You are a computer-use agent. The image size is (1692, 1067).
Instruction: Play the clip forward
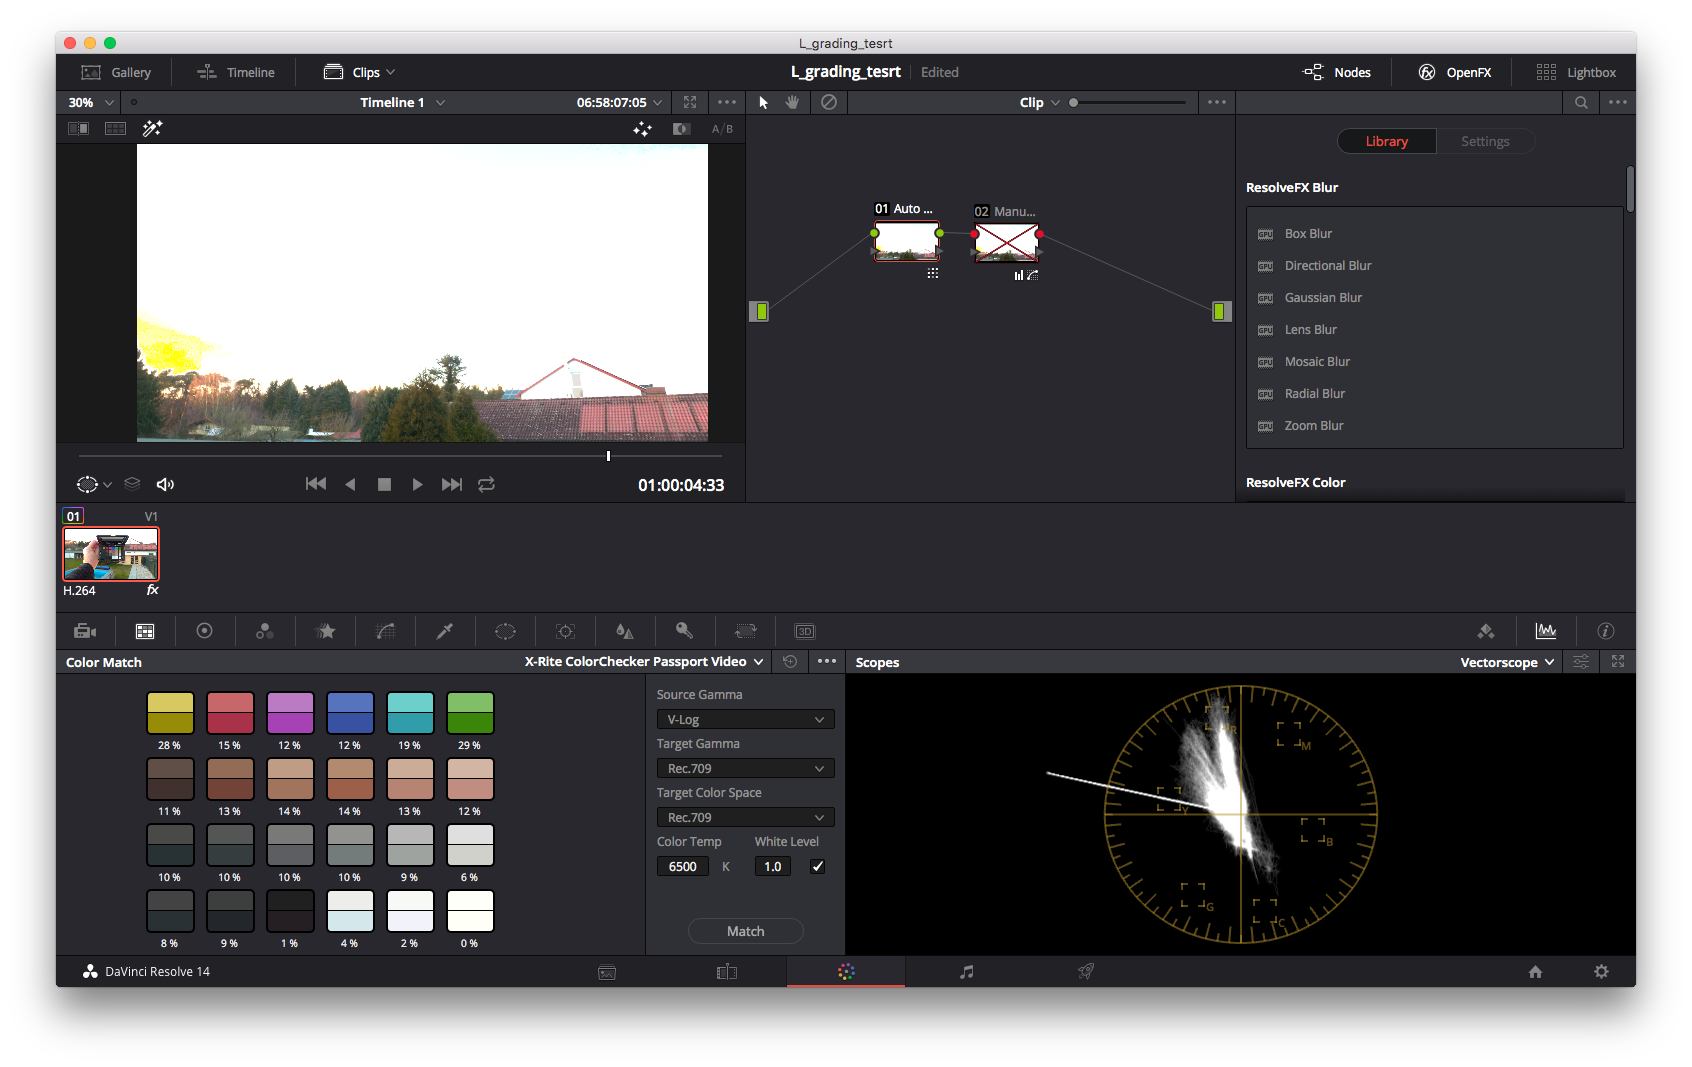[418, 484]
